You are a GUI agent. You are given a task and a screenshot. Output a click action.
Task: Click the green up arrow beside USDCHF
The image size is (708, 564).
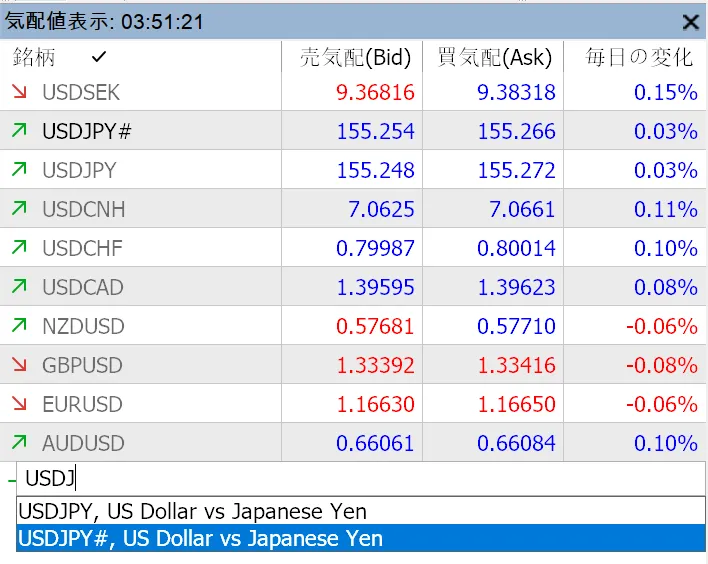click(19, 247)
